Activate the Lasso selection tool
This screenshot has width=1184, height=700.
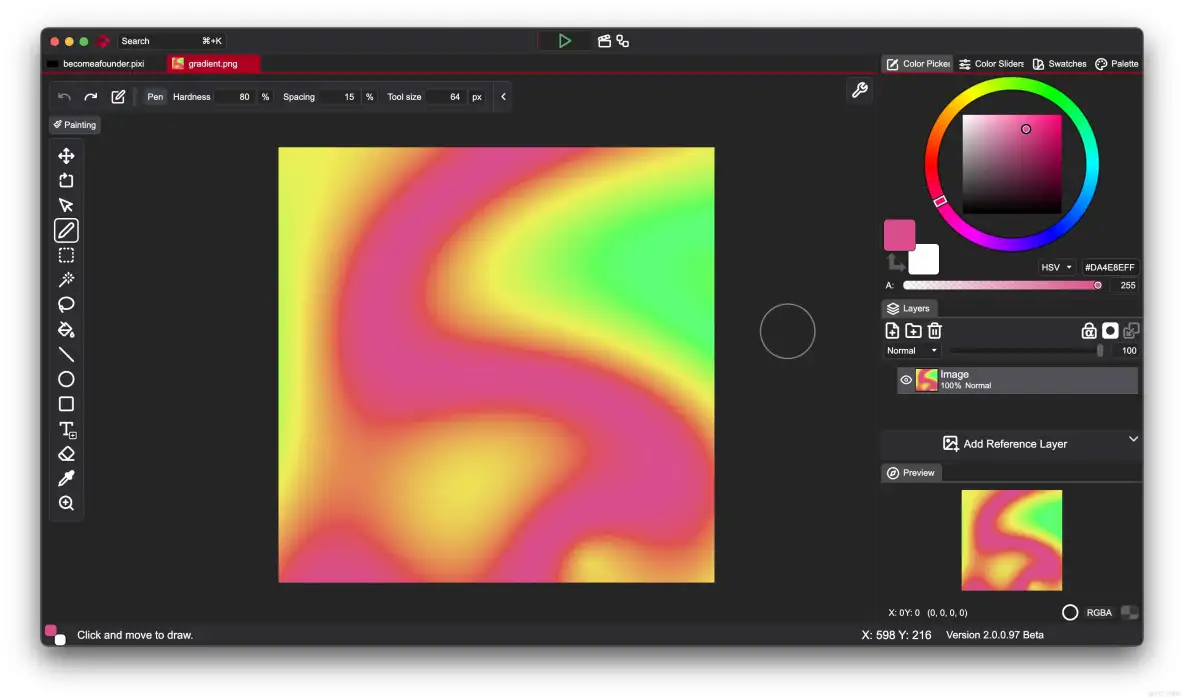[x=66, y=304]
